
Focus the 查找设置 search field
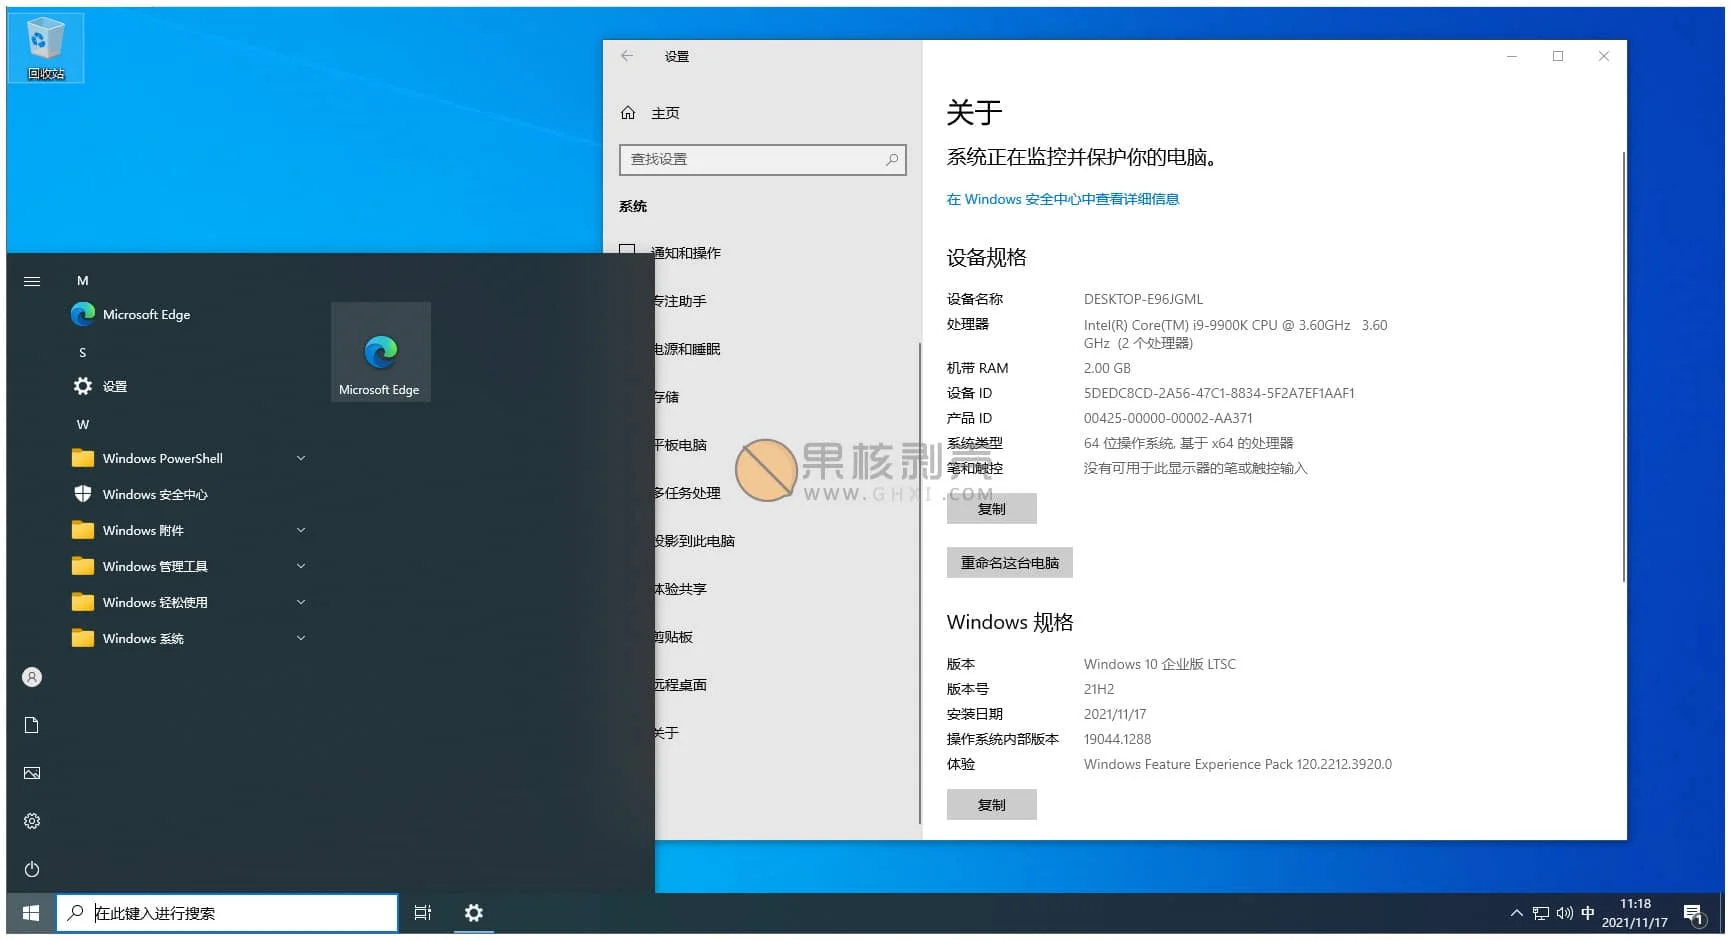[x=763, y=160]
